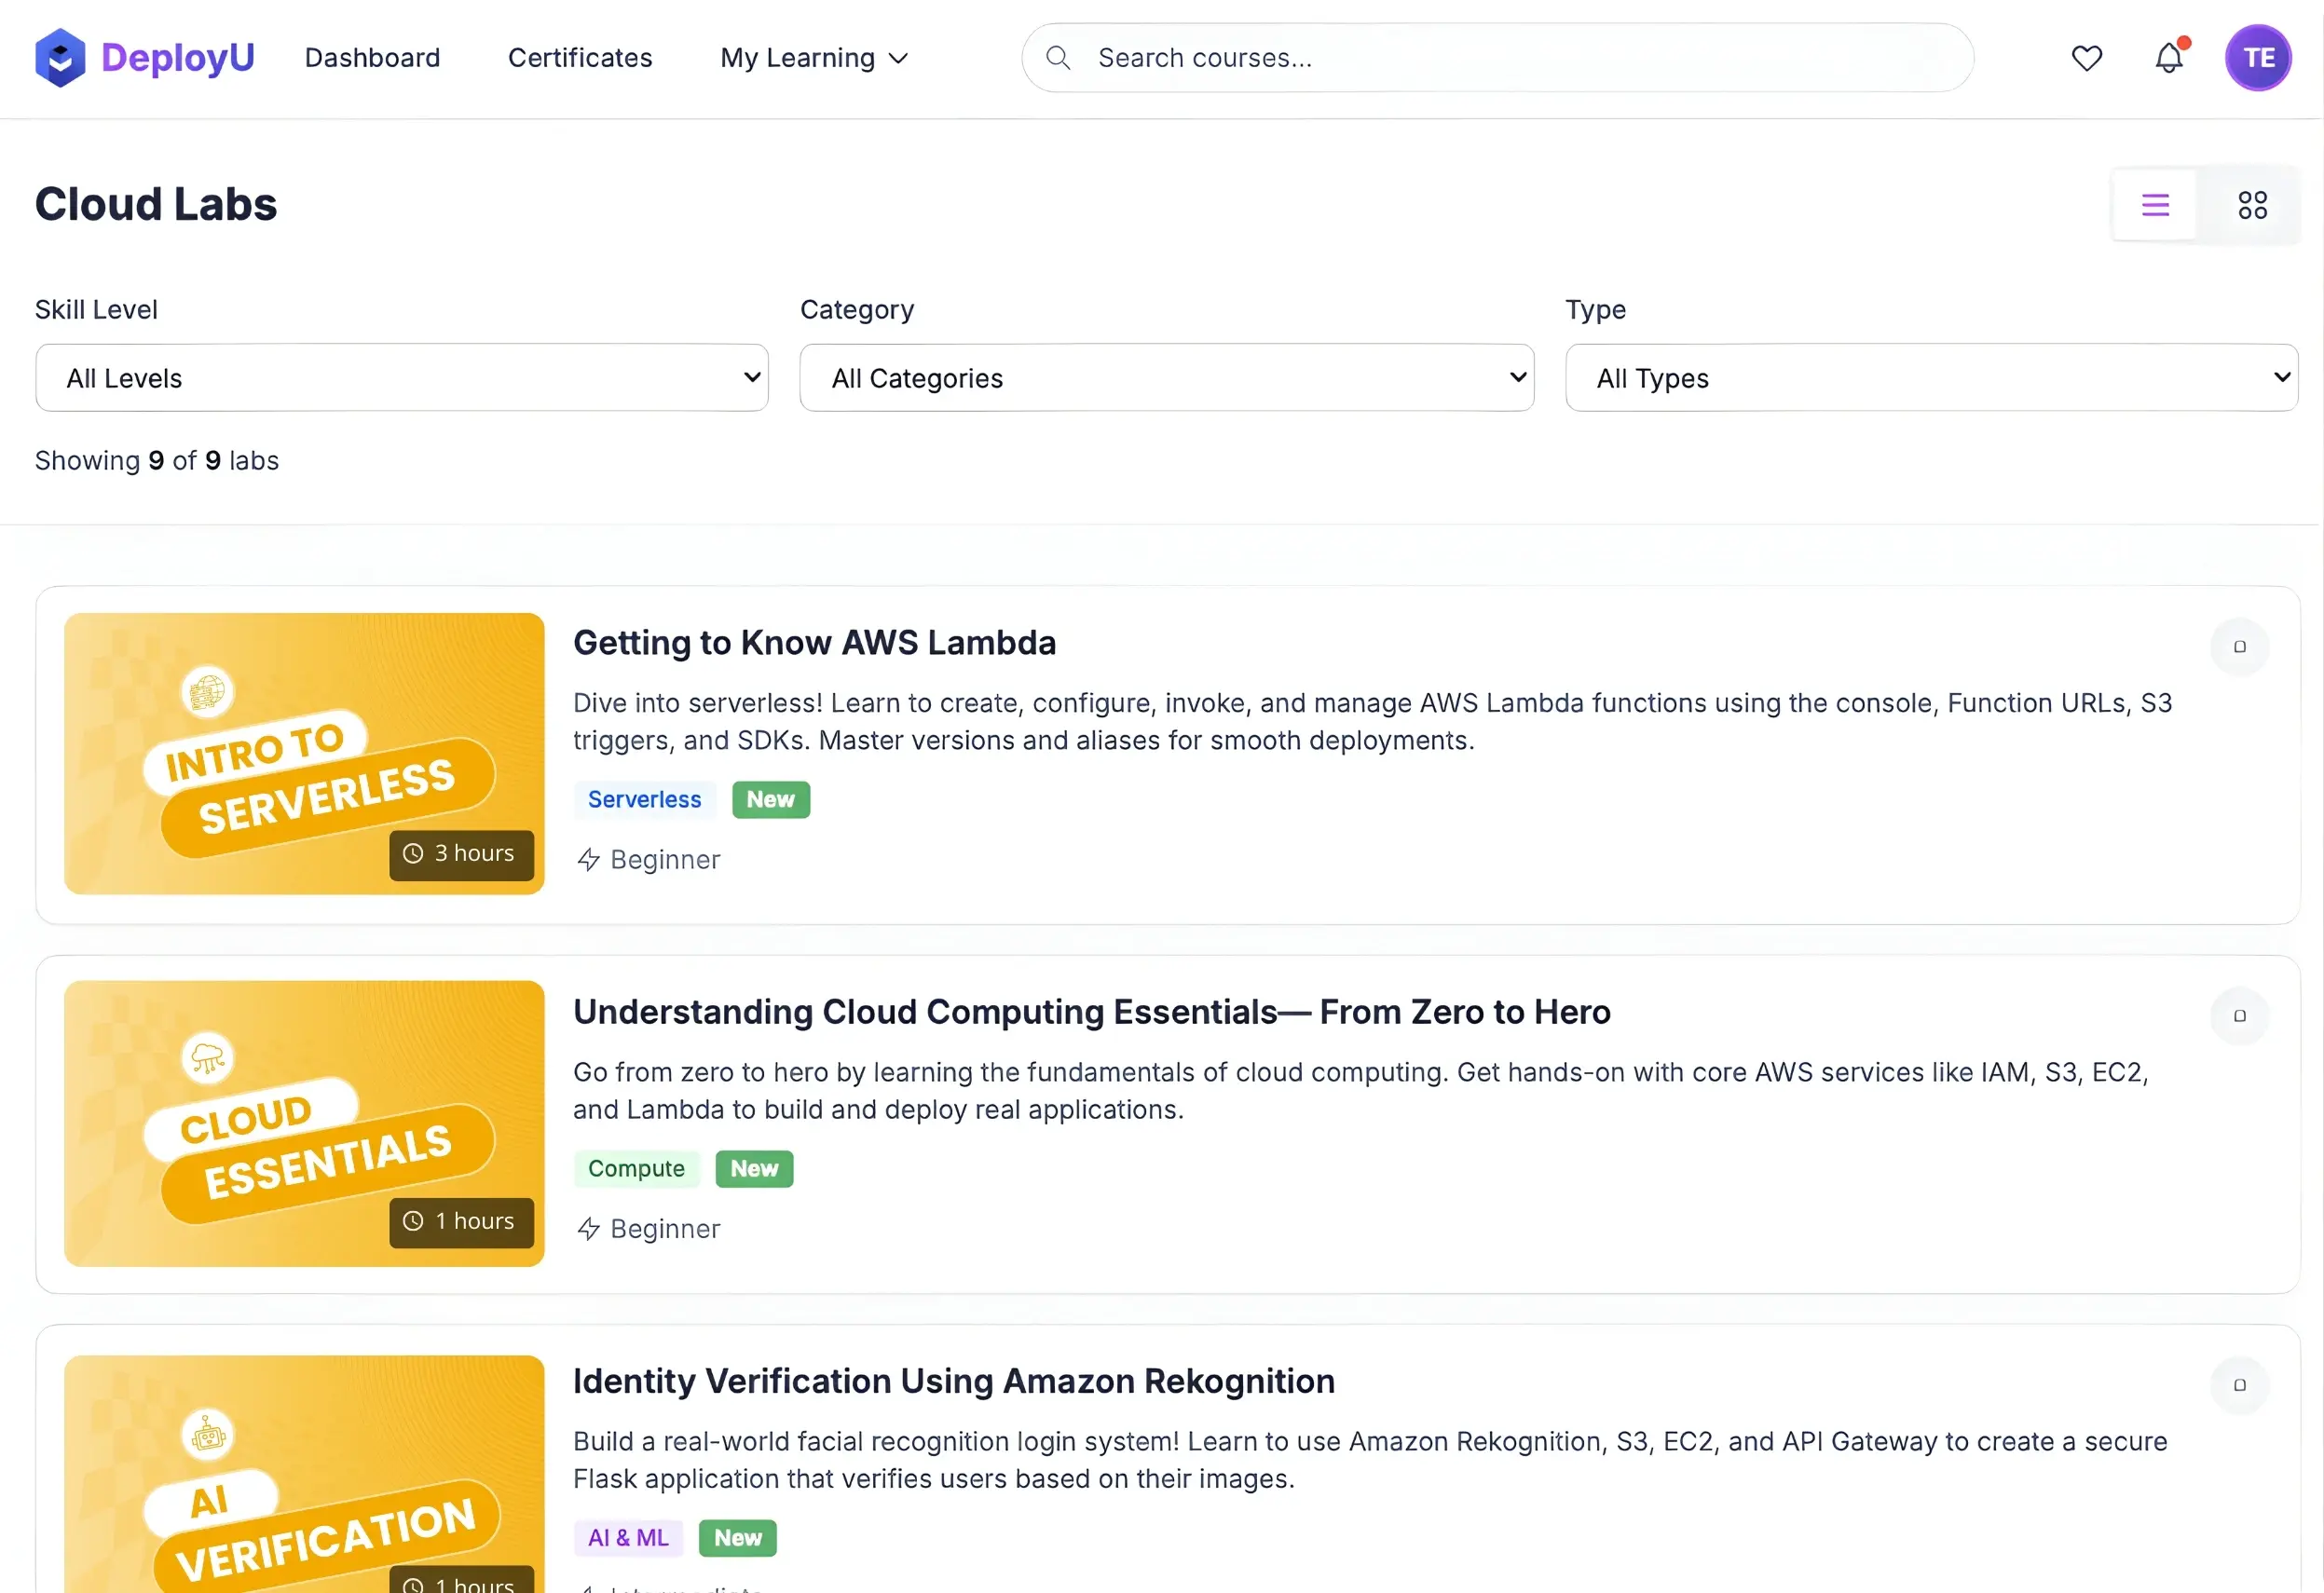Open the TE user avatar menu

pyautogui.click(x=2257, y=58)
